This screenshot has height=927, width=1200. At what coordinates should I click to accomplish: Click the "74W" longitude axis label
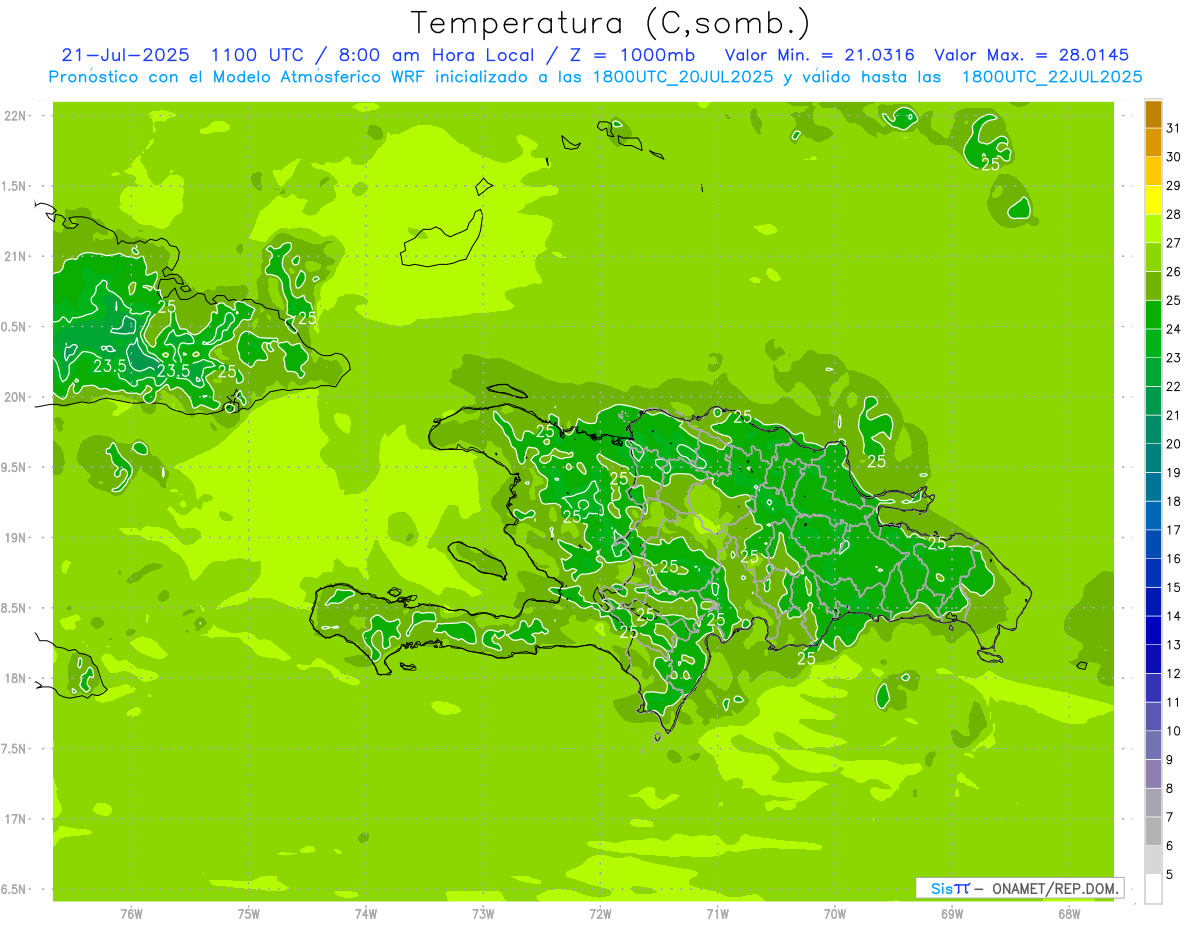(x=366, y=914)
